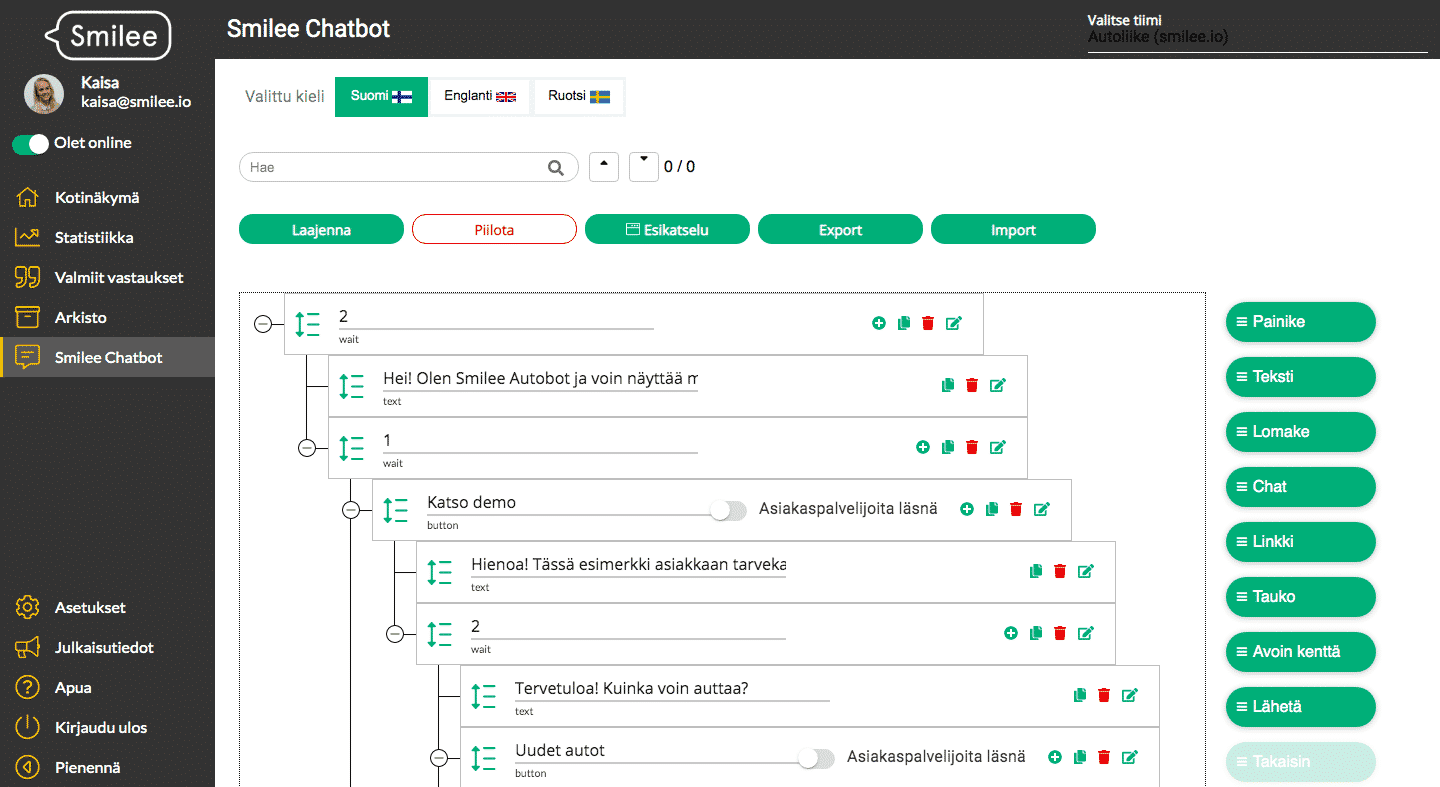Collapse the 'Uudet autot' node

point(439,758)
